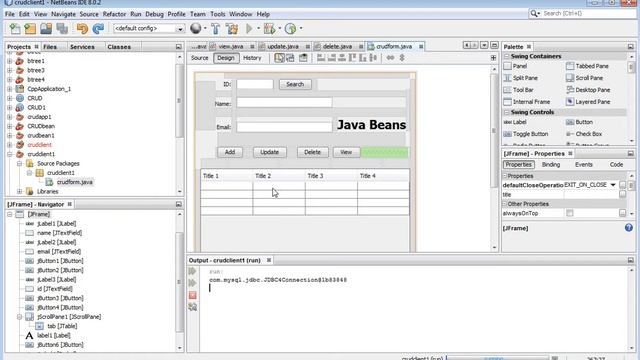Click Change horizontal resizability icon

click(x=390, y=58)
